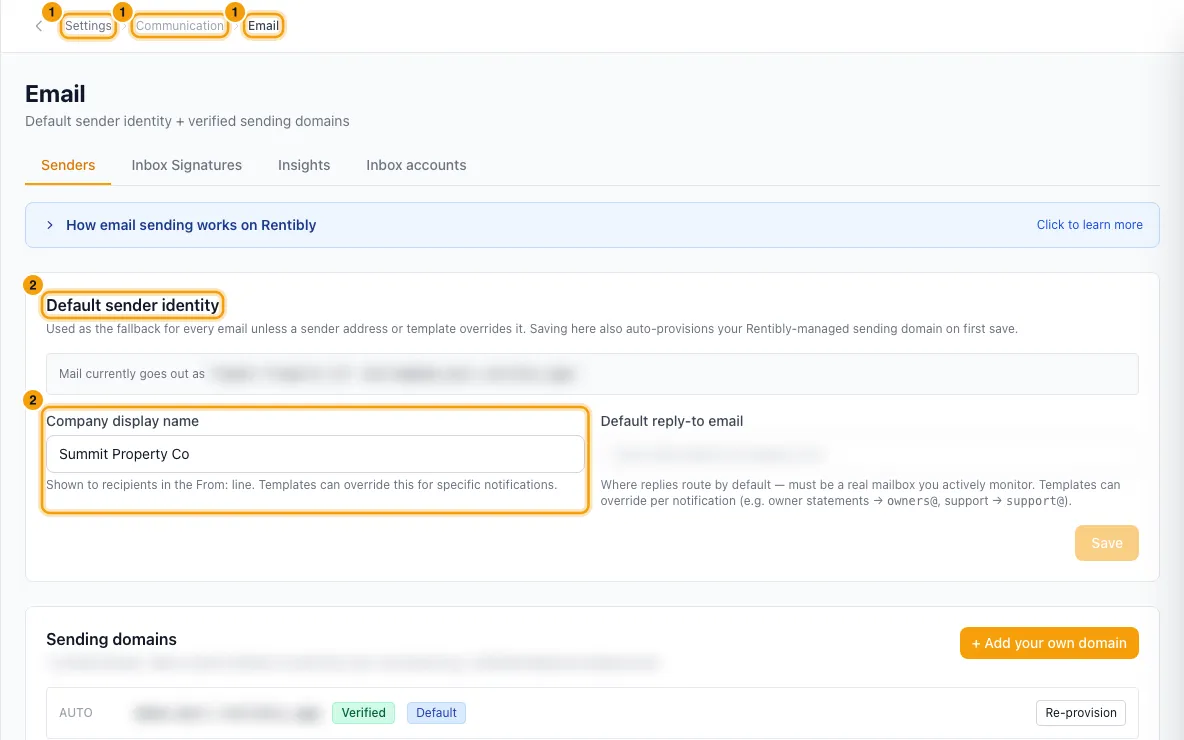Click the Default domain badge
The height and width of the screenshot is (740, 1184).
point(436,713)
